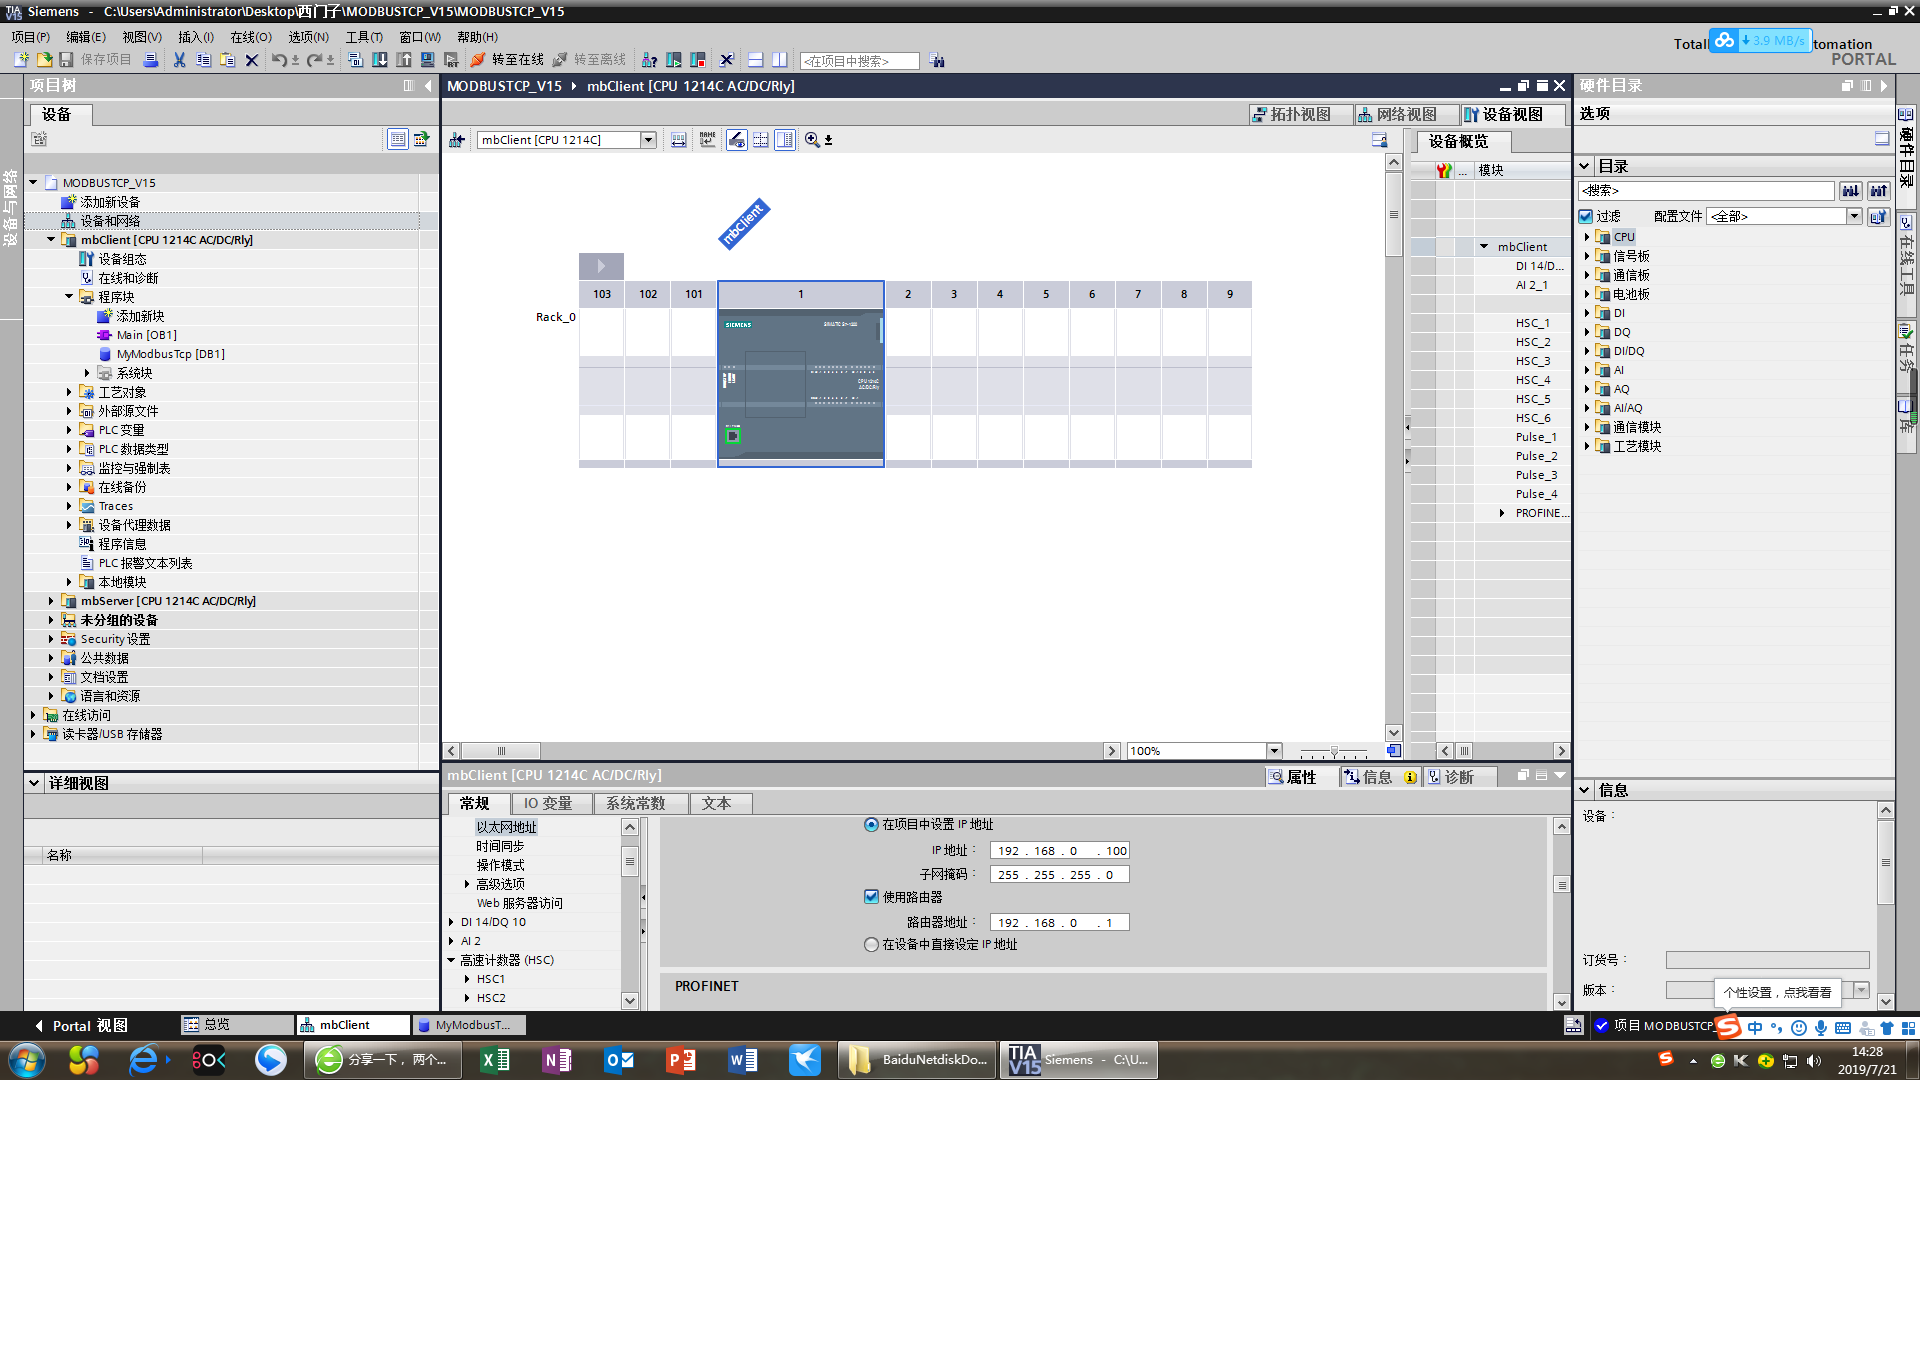Switch to the IO 变量 properties tab
Image resolution: width=1920 pixels, height=1360 pixels.
(548, 803)
